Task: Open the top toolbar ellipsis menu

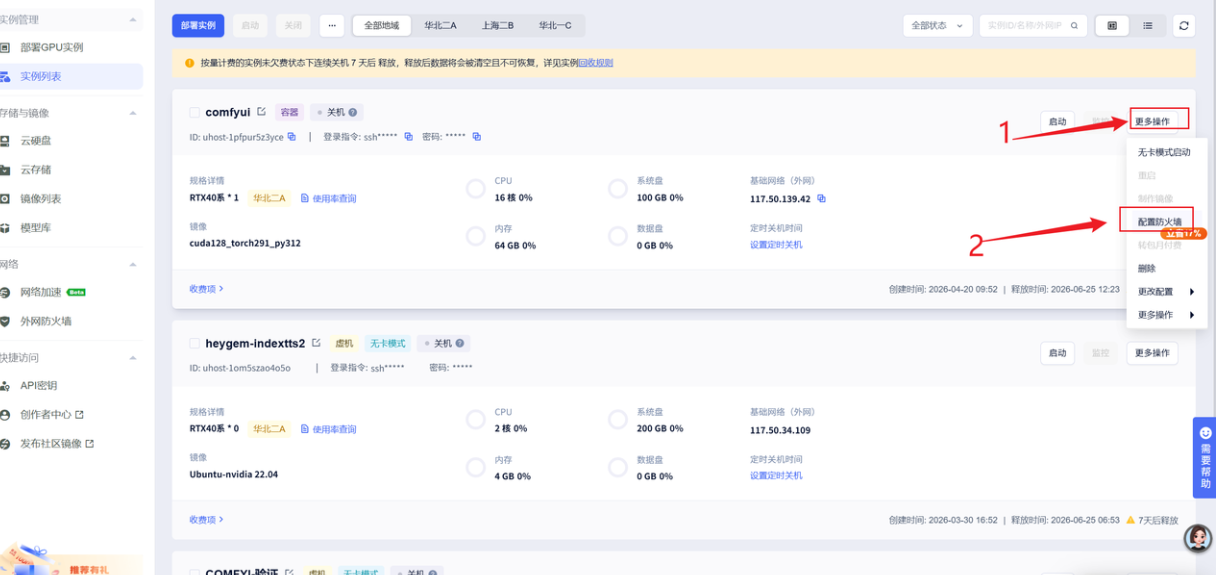Action: (333, 26)
